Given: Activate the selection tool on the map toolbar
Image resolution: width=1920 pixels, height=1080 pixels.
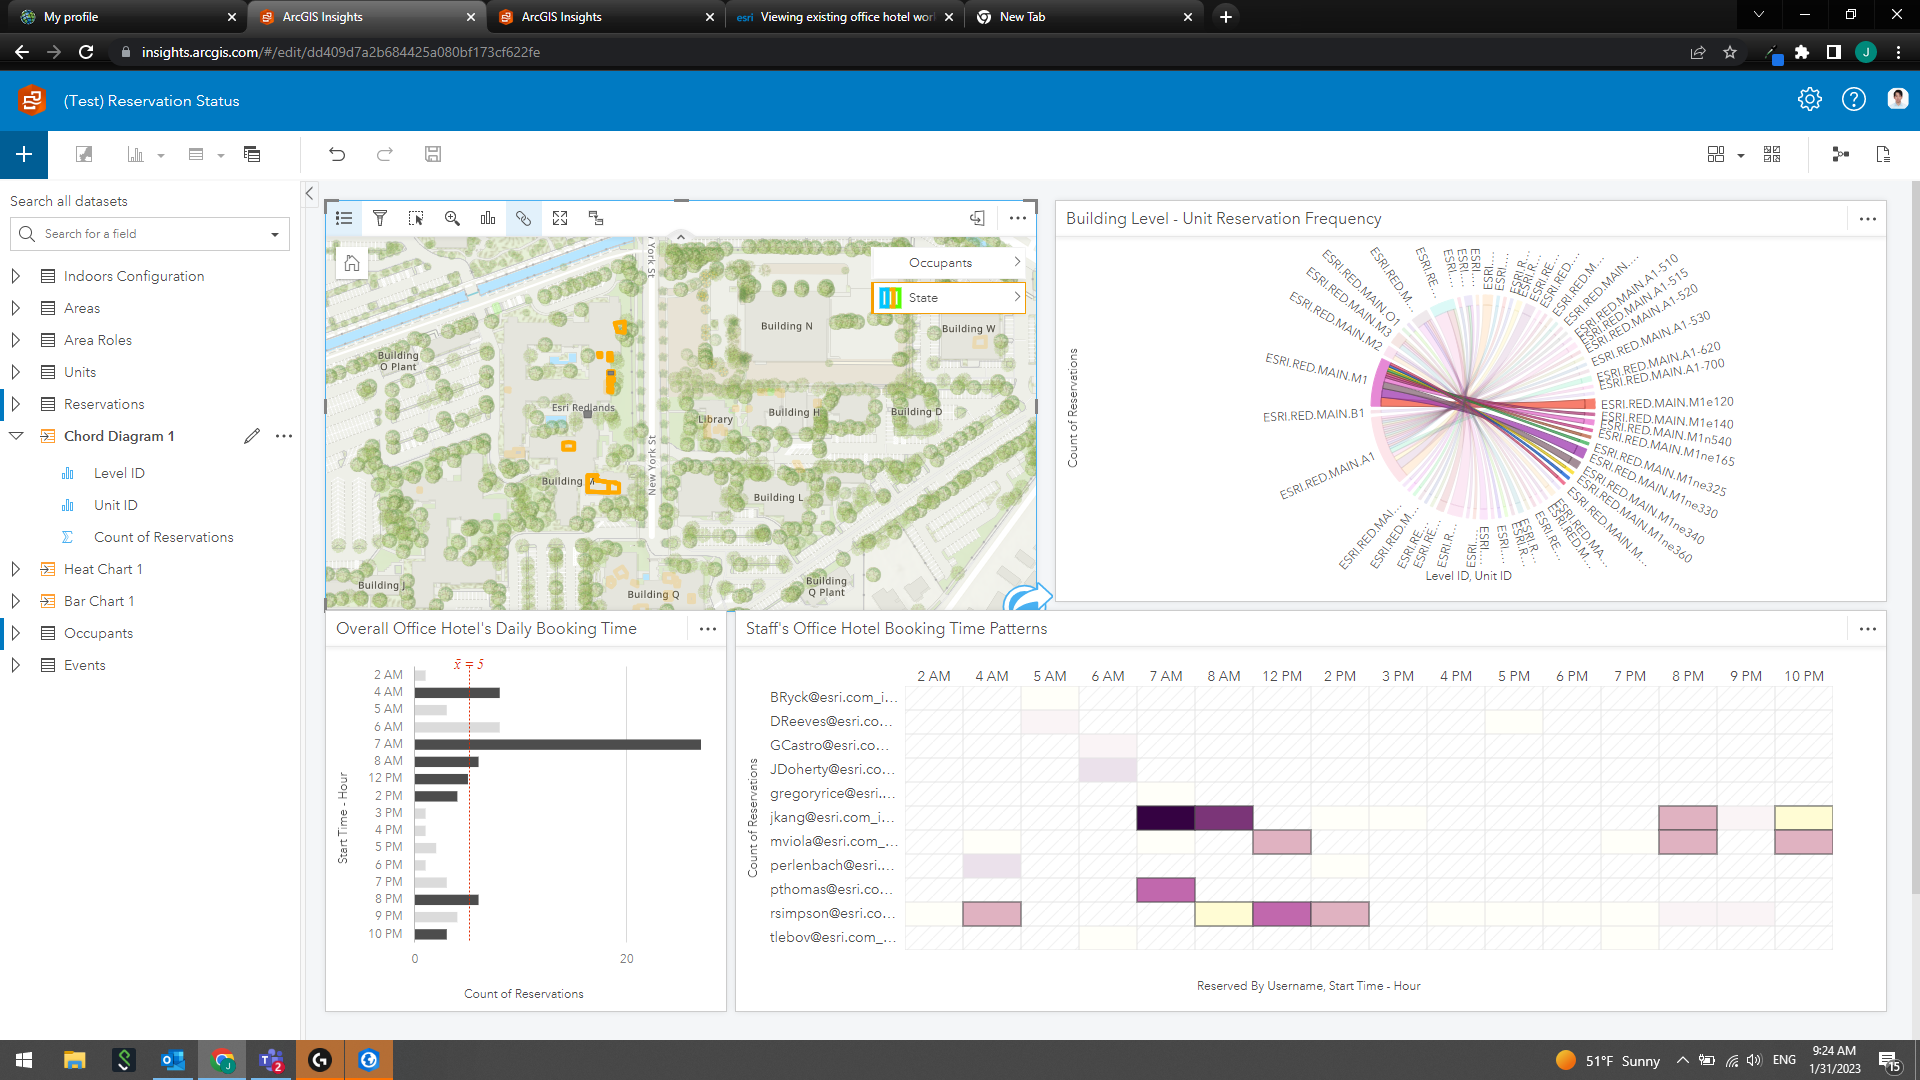Looking at the screenshot, I should (x=416, y=218).
